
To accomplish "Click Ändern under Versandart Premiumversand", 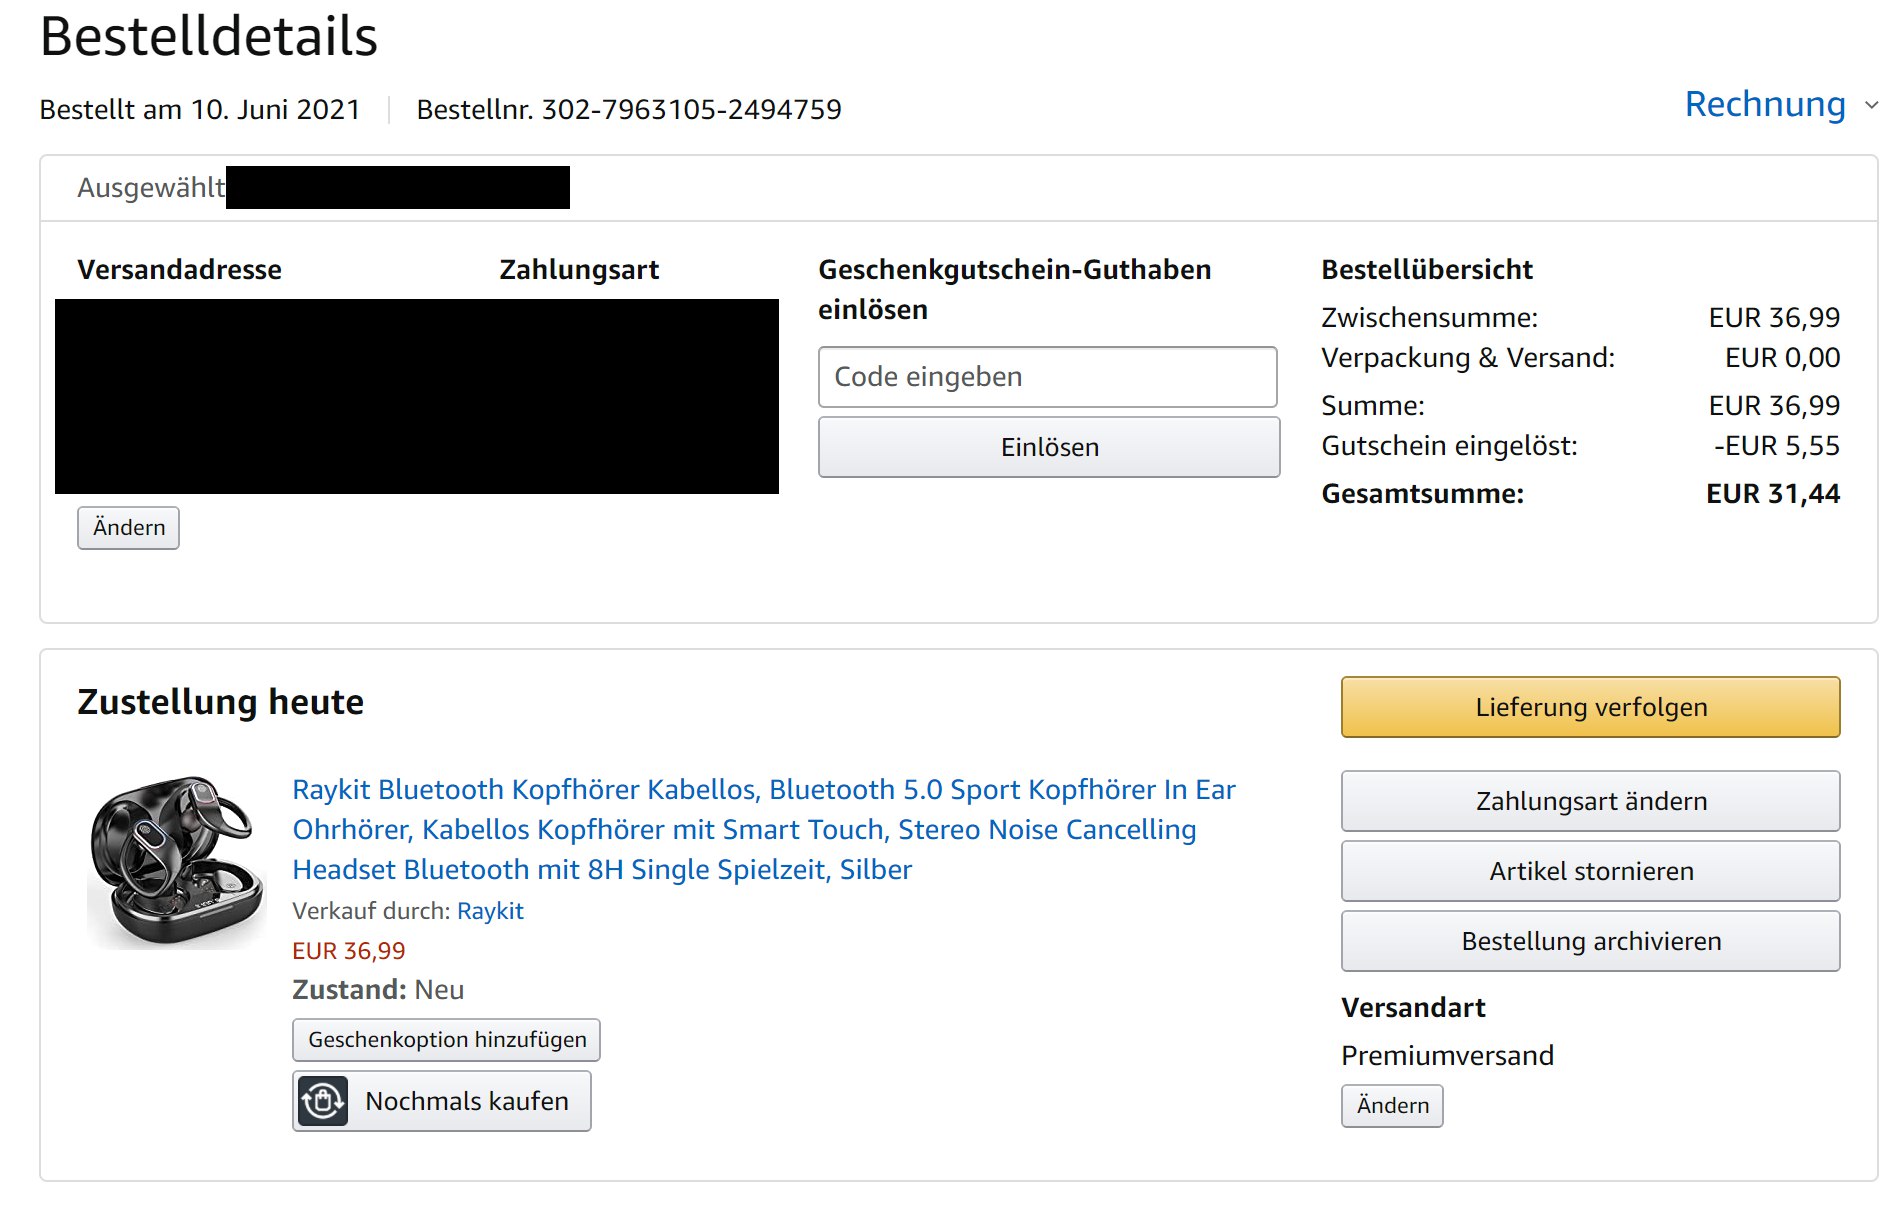I will 1392,1106.
